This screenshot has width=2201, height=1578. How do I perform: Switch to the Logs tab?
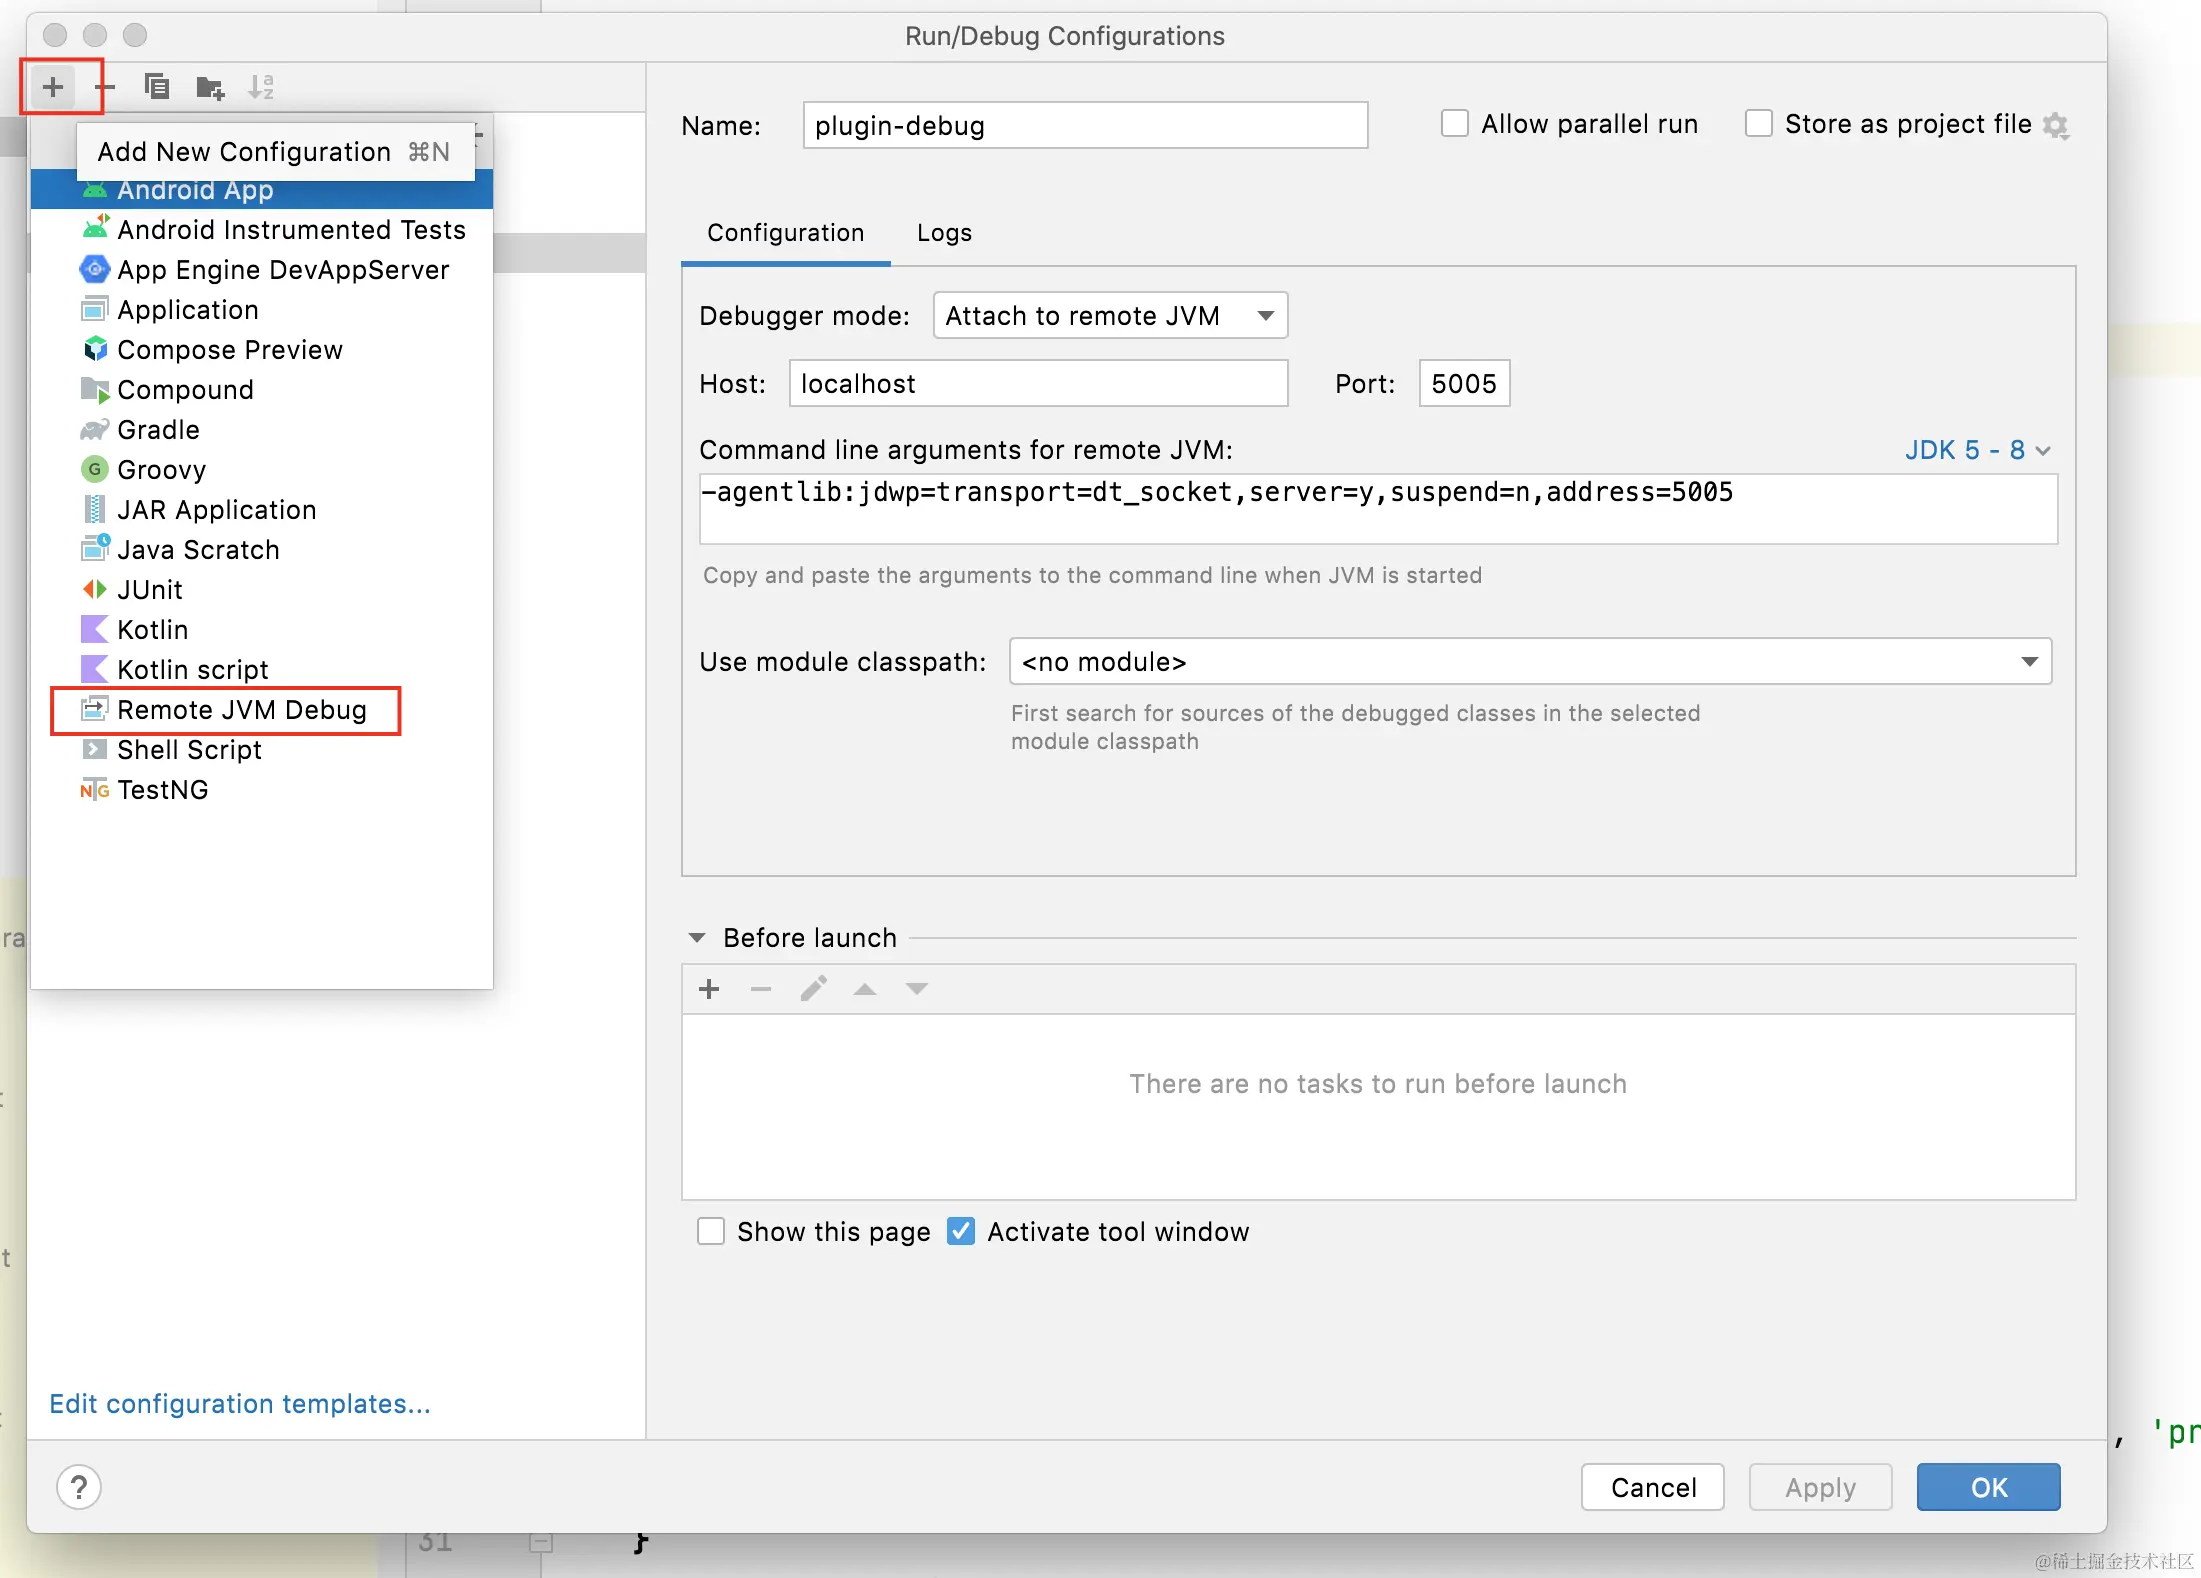[x=944, y=233]
